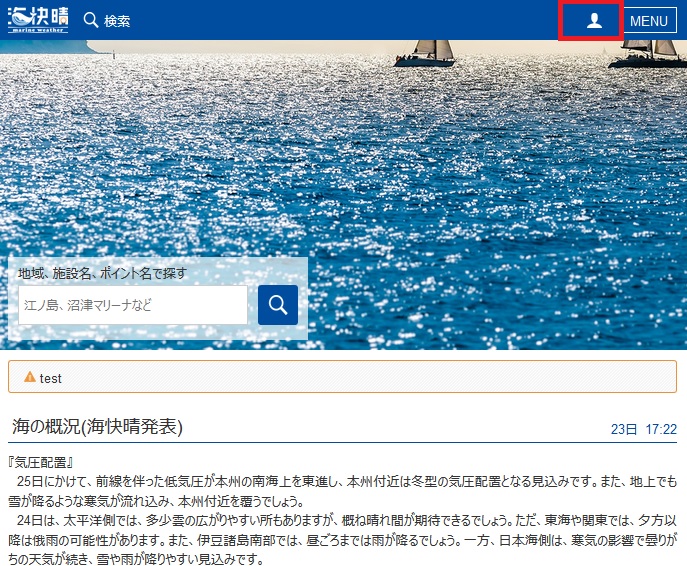Open the MENU button
This screenshot has height=566, width=687.
(649, 21)
